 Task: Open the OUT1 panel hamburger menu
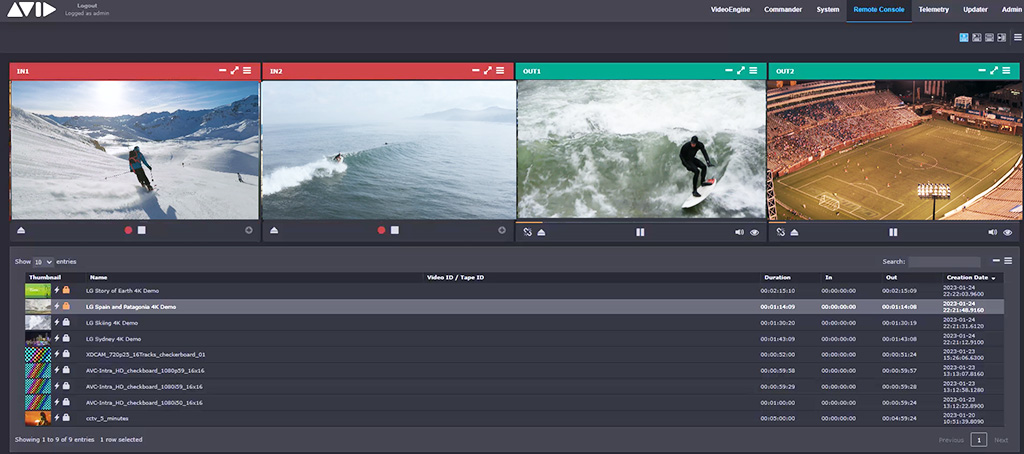coord(753,71)
